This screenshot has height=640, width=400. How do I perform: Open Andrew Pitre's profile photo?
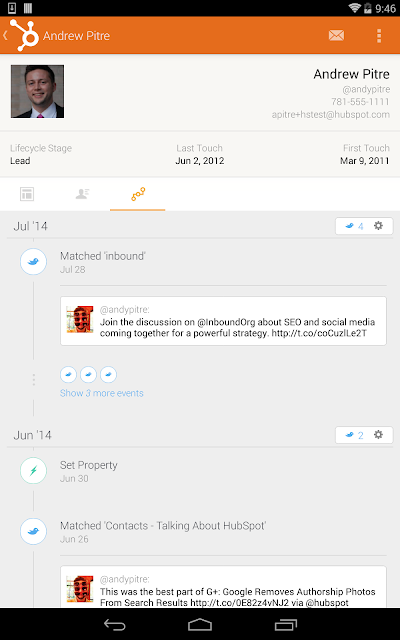click(x=37, y=91)
